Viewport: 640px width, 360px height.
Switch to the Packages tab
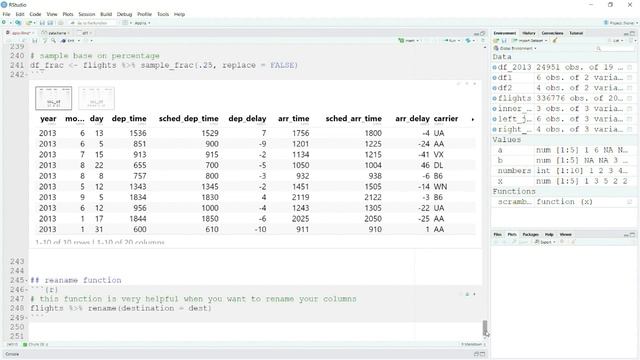coord(530,234)
